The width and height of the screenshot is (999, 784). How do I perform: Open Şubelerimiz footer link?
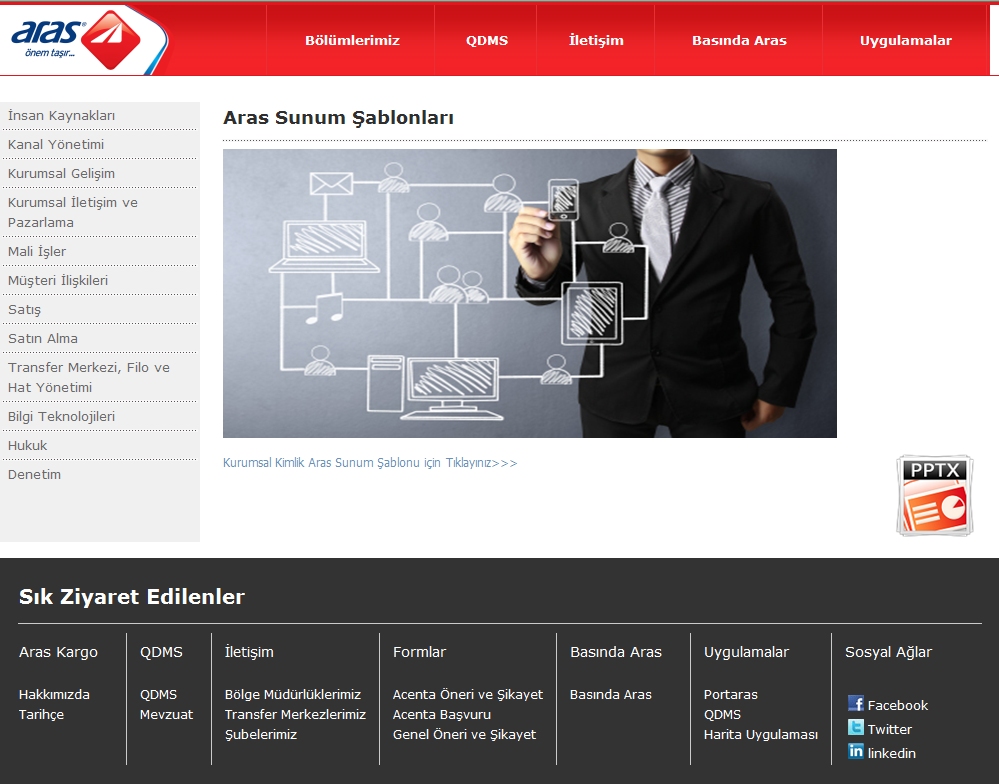tap(261, 734)
